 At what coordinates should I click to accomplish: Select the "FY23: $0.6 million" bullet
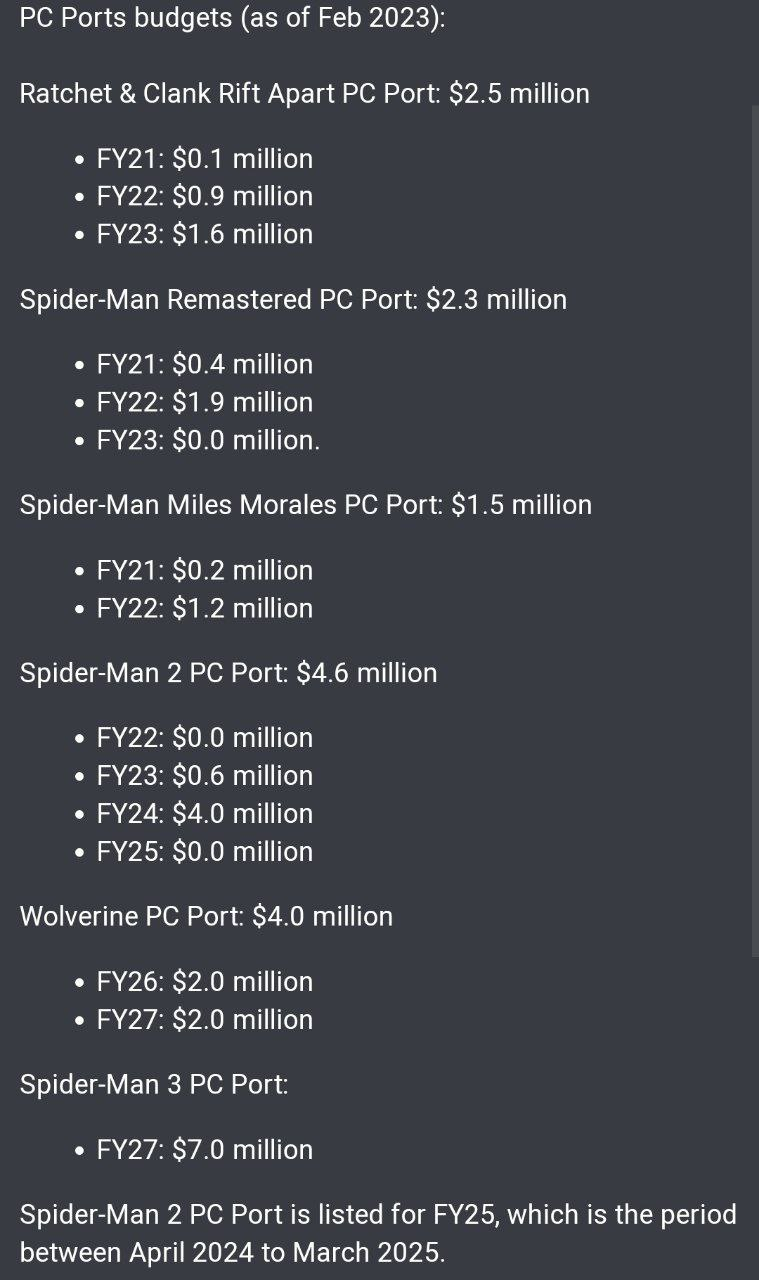[x=204, y=775]
